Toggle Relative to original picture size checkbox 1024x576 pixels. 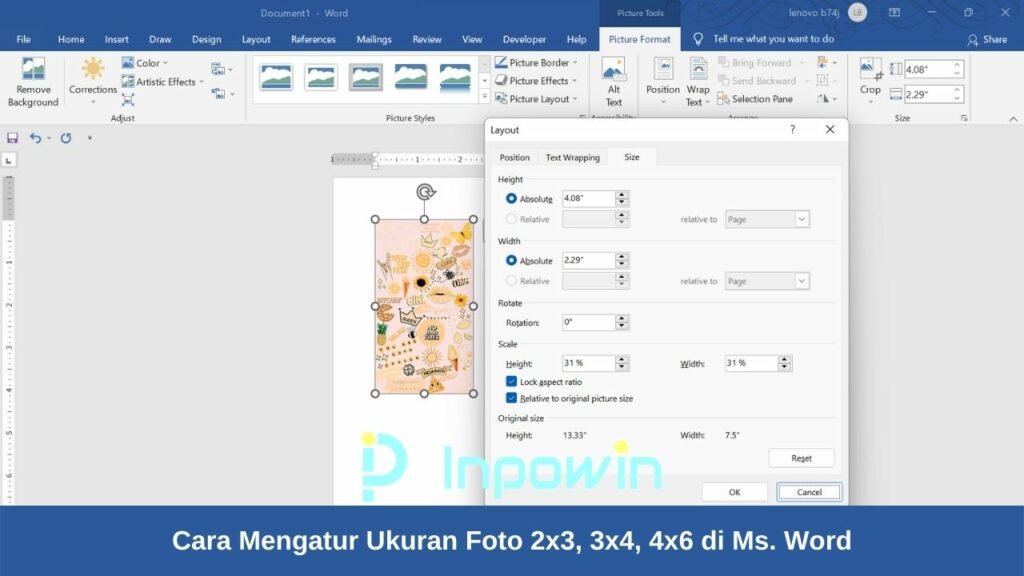[511, 398]
